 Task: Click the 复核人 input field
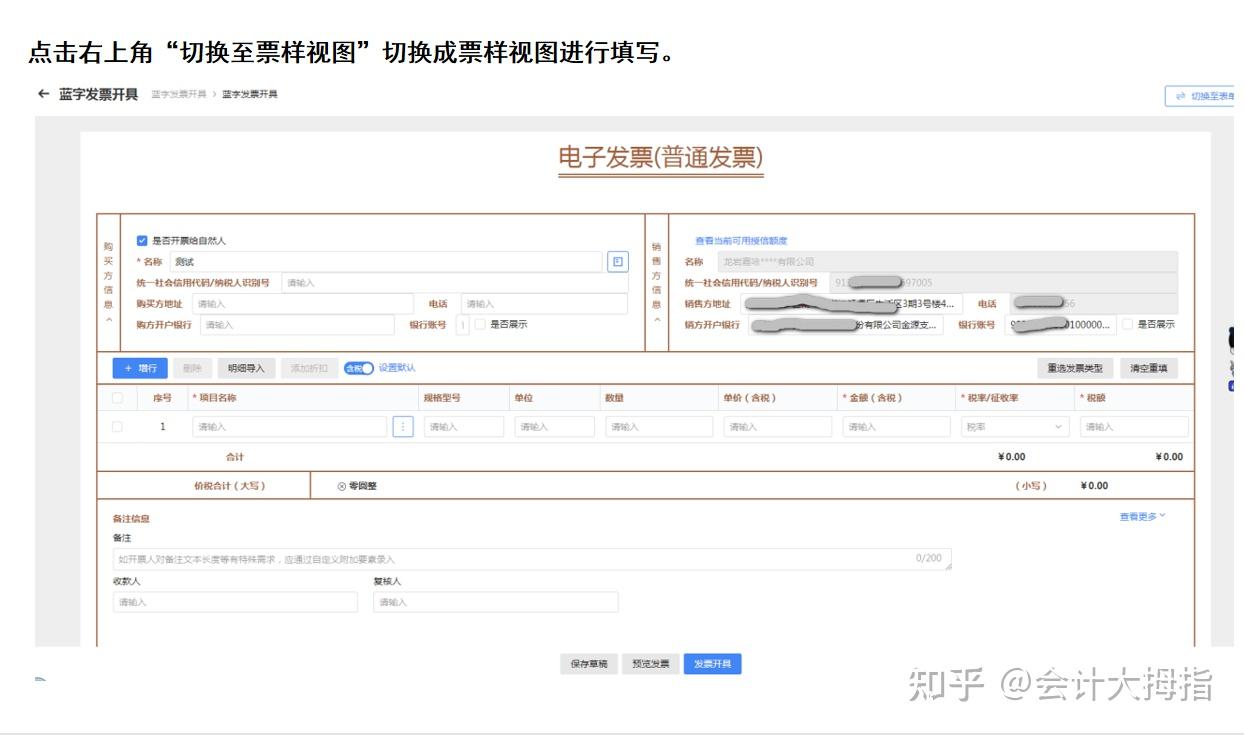(x=496, y=602)
